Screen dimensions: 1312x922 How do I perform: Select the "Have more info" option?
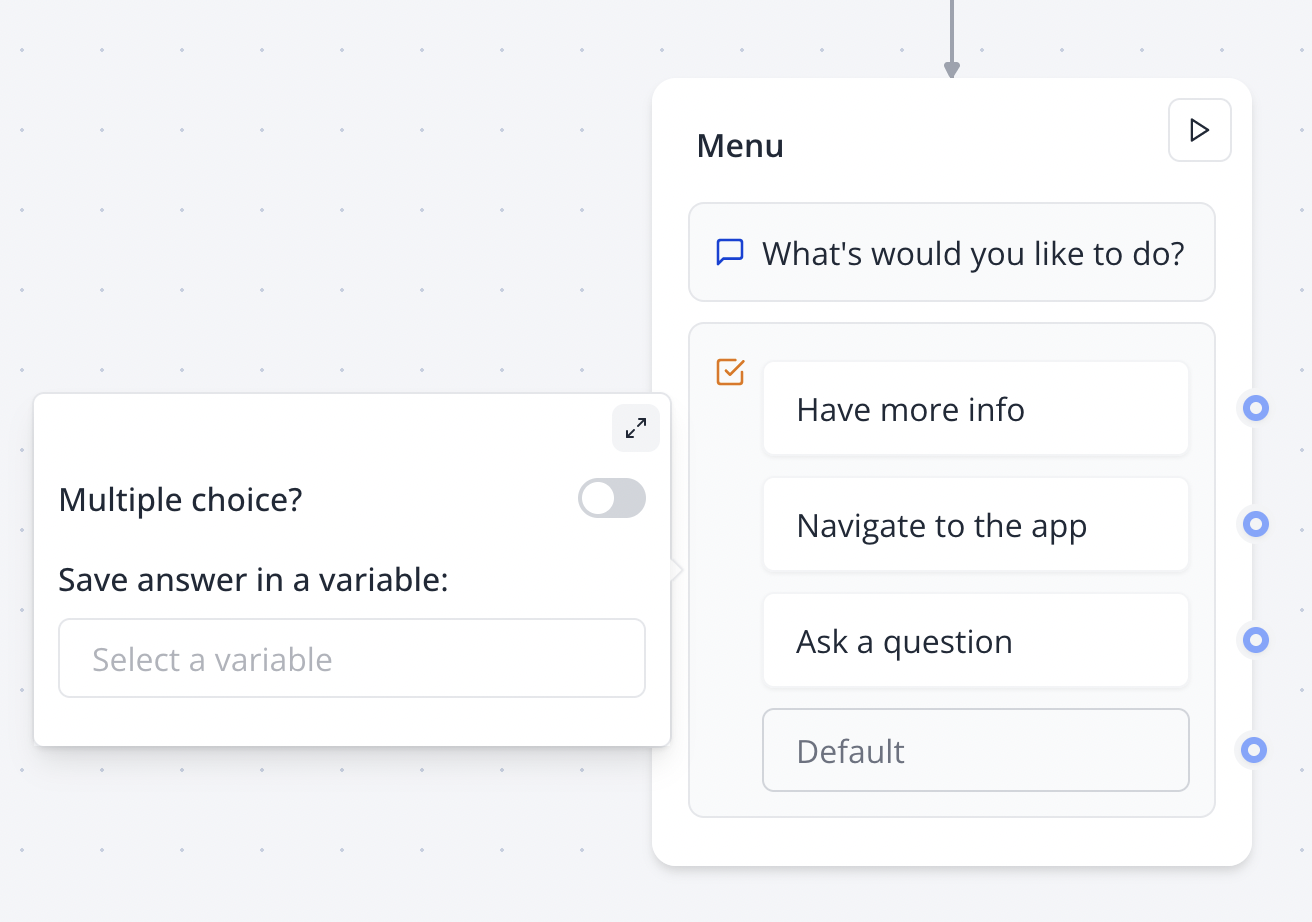click(975, 408)
